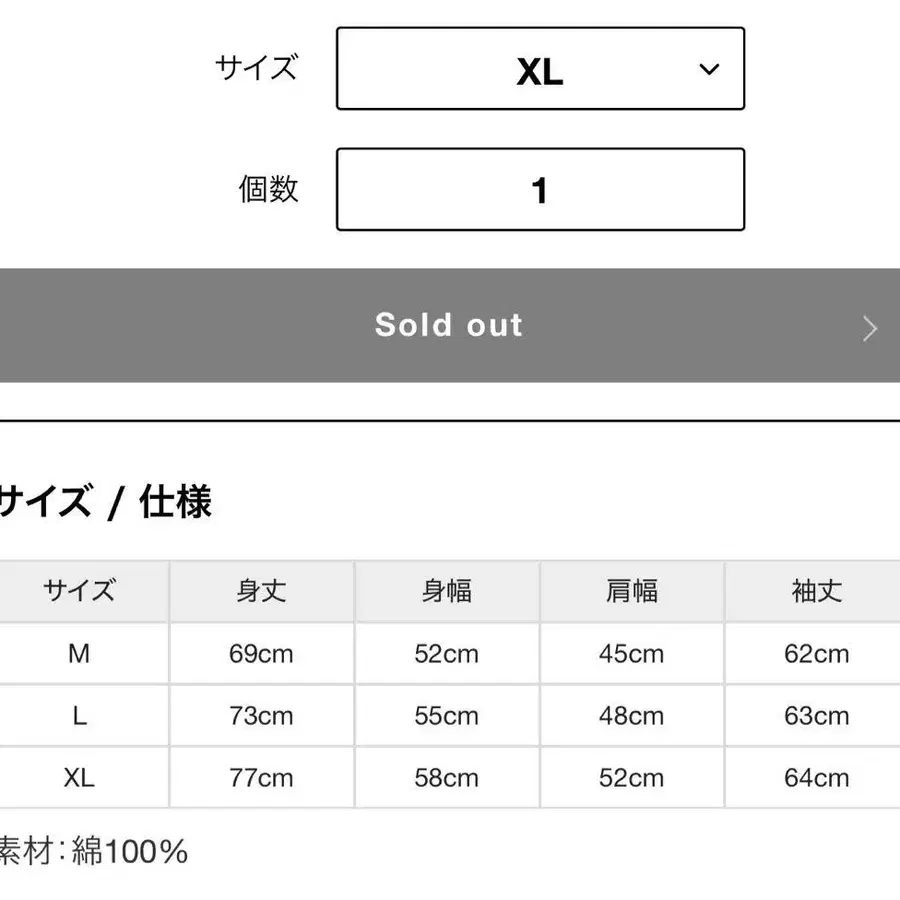Select the M row label in the size table
Screen dimensions: 900x900
pos(79,654)
